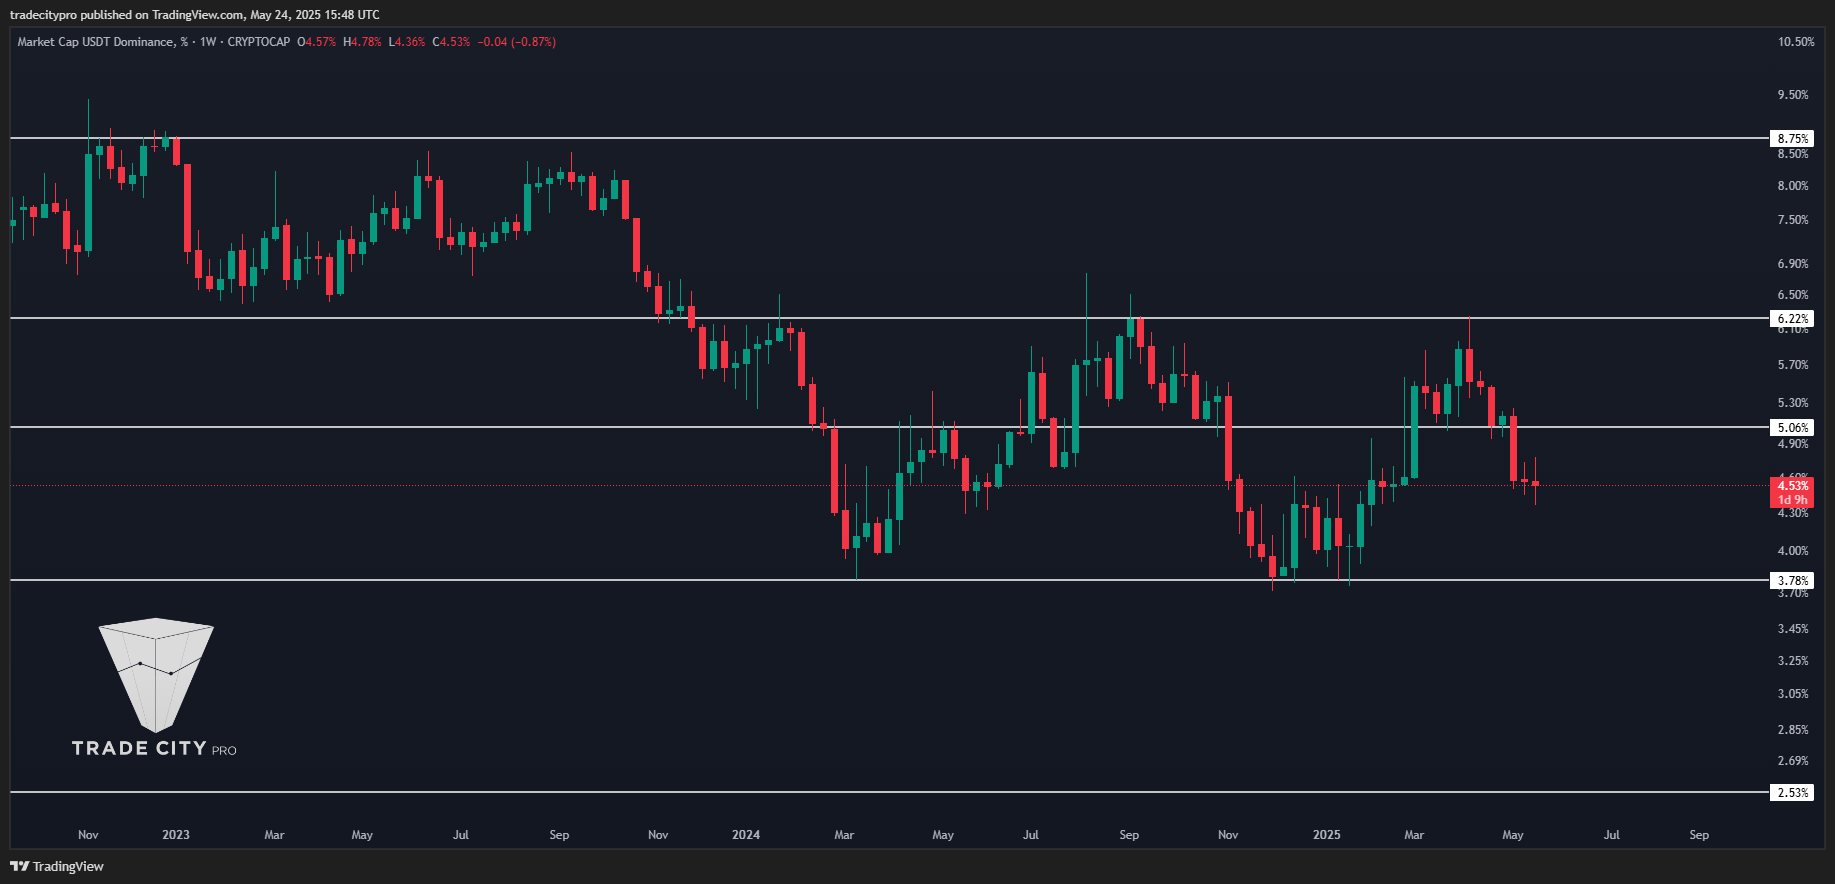Image resolution: width=1835 pixels, height=884 pixels.
Task: Click the change value −0.04 (−0.87%)
Action: pos(516,42)
